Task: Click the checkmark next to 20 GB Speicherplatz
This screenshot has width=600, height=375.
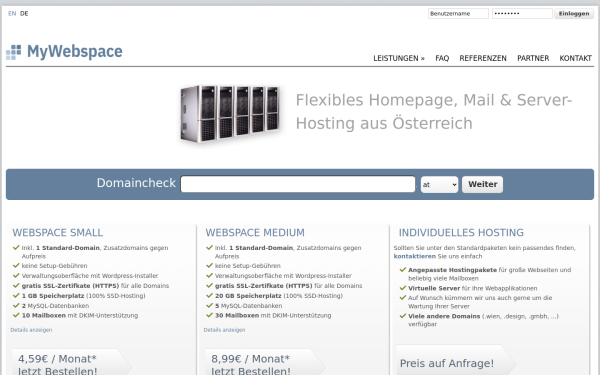Action: [209, 295]
